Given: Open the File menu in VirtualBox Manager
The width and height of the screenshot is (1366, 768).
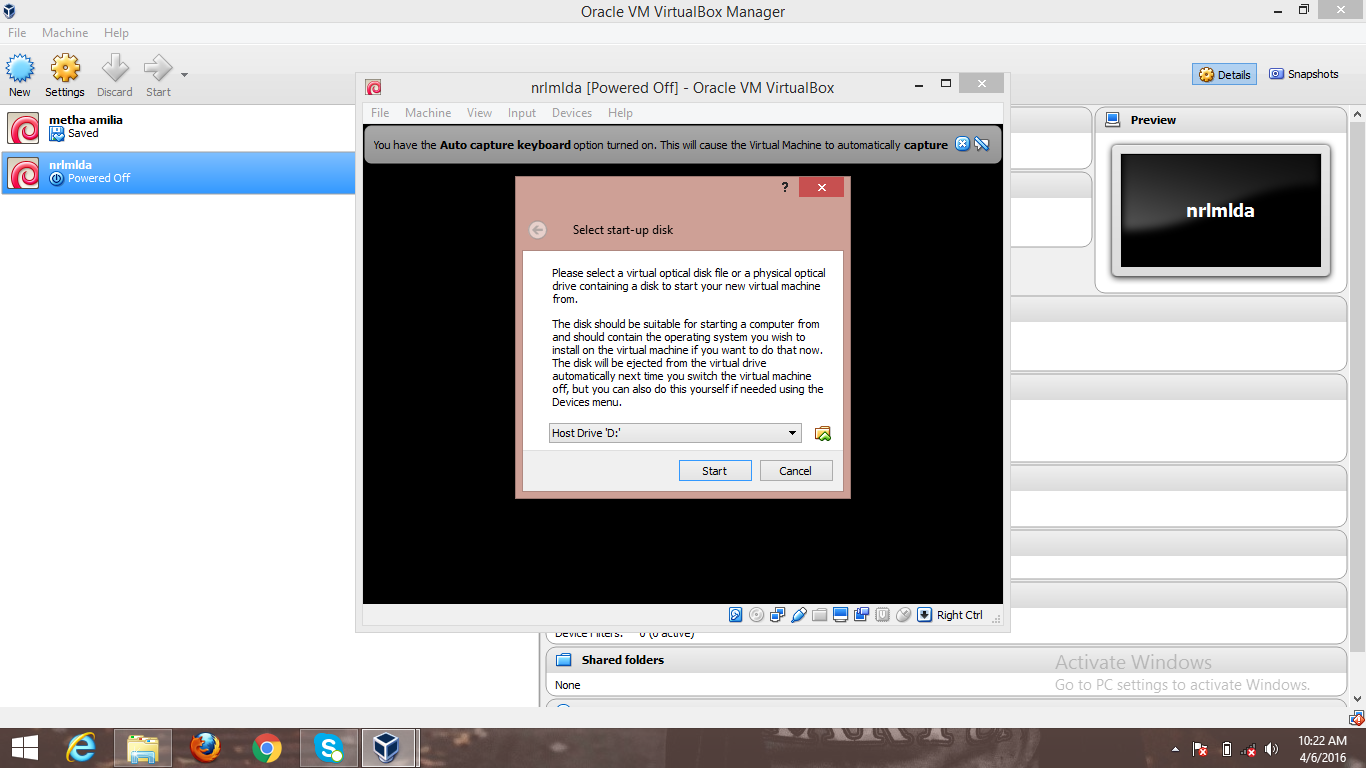Looking at the screenshot, I should coord(17,33).
